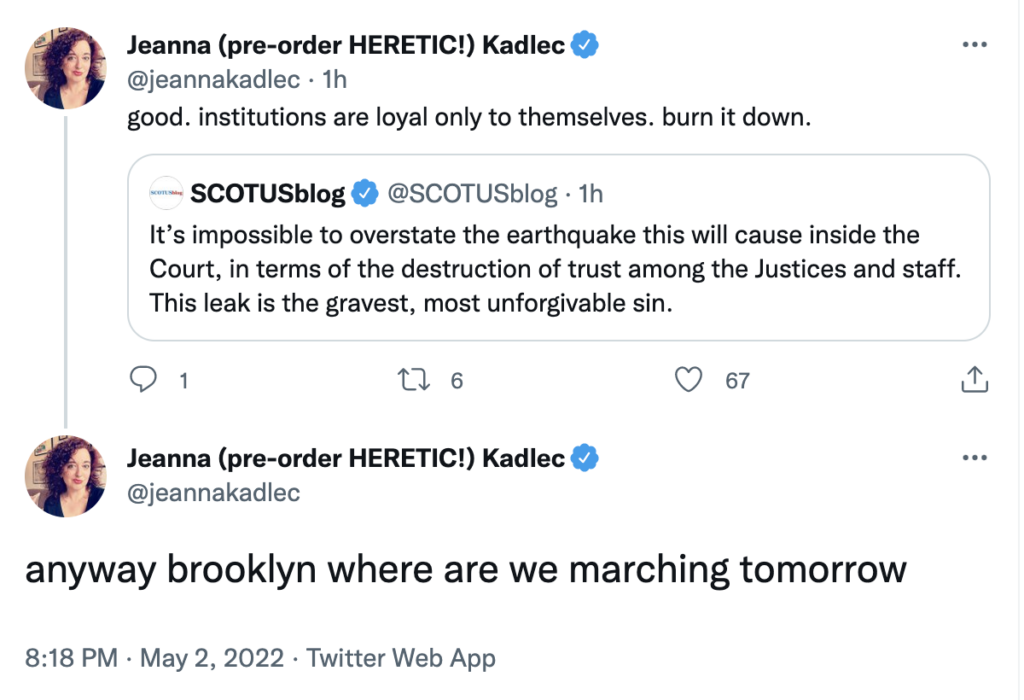
Task: Open the second tweet's profile avatar
Action: 64,476
